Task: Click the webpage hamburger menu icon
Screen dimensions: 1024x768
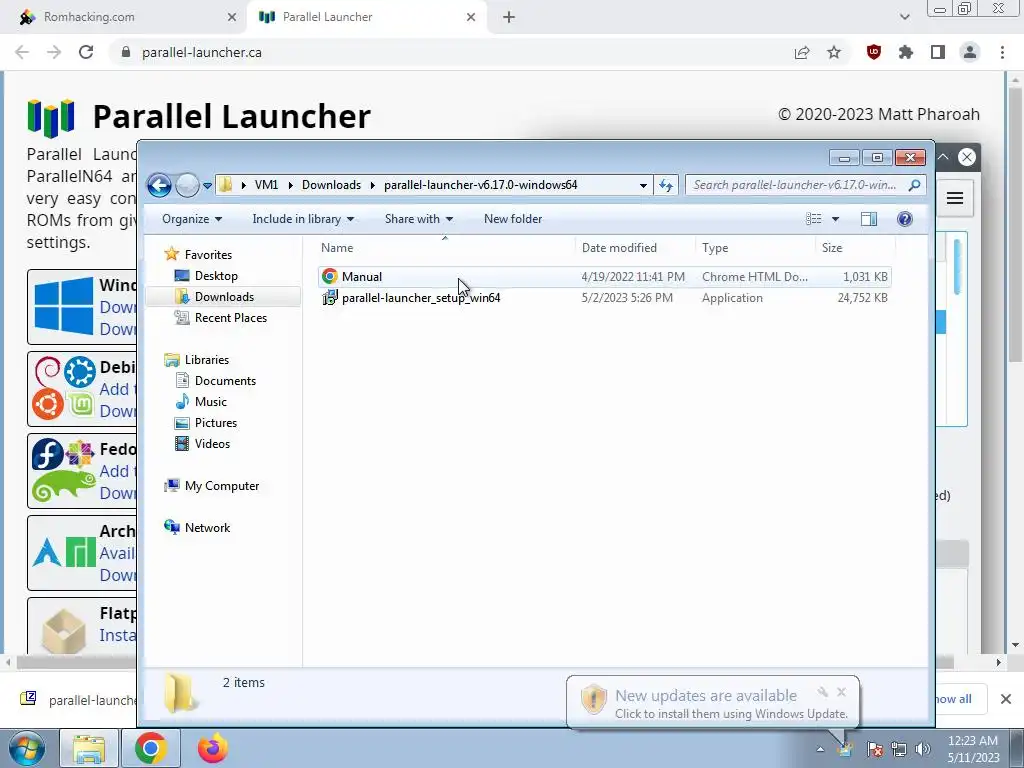Action: click(955, 198)
